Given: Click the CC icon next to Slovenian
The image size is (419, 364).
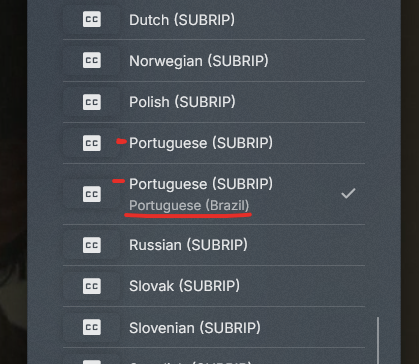Looking at the screenshot, I should click(x=92, y=327).
